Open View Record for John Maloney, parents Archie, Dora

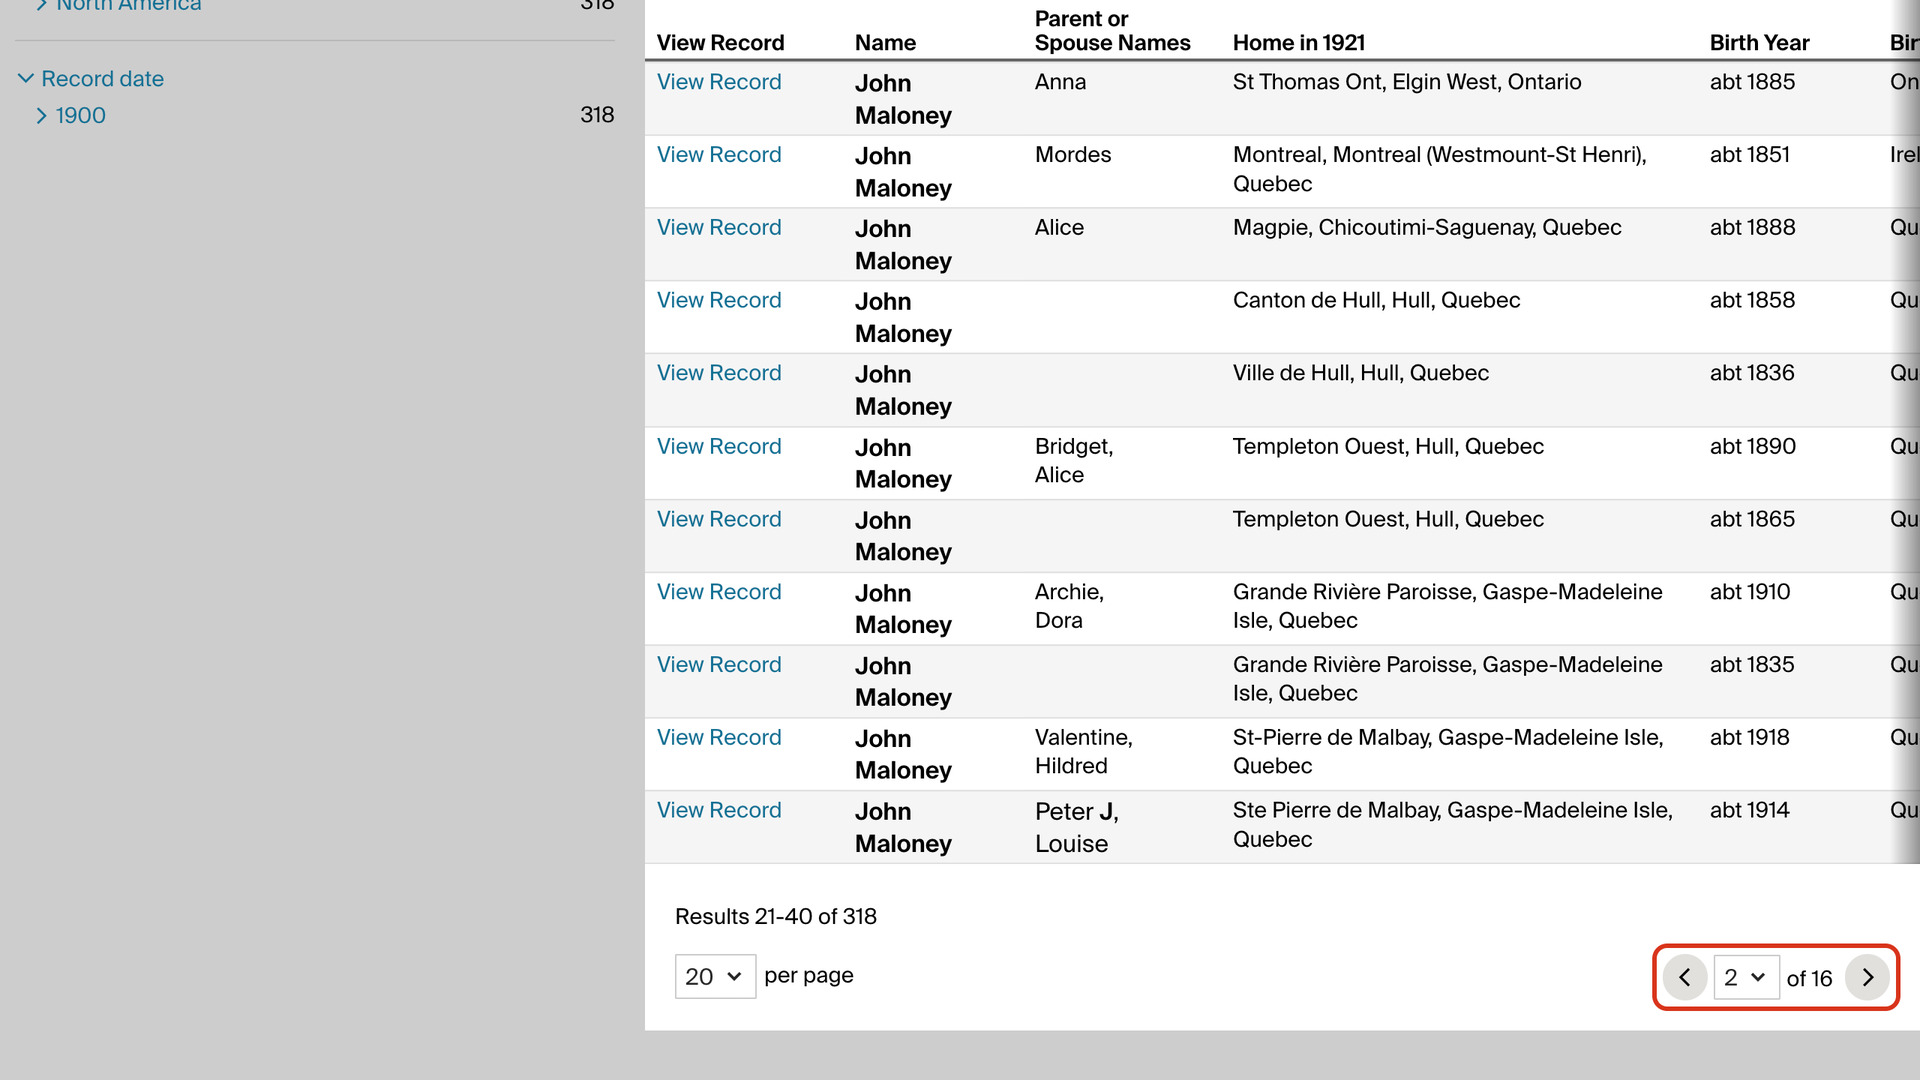pyautogui.click(x=719, y=592)
